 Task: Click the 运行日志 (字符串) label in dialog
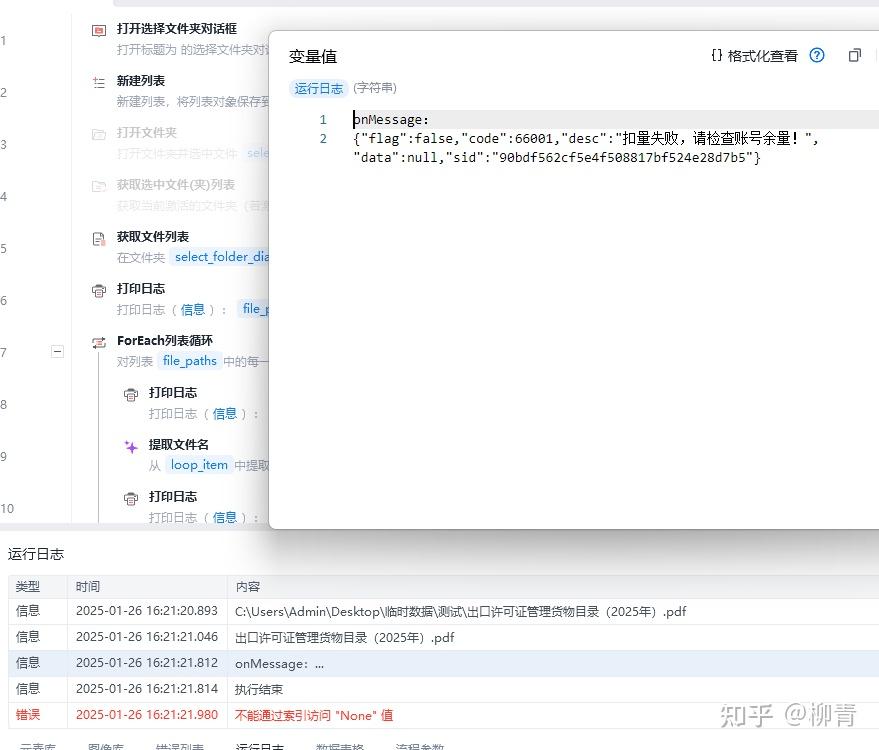[x=318, y=88]
